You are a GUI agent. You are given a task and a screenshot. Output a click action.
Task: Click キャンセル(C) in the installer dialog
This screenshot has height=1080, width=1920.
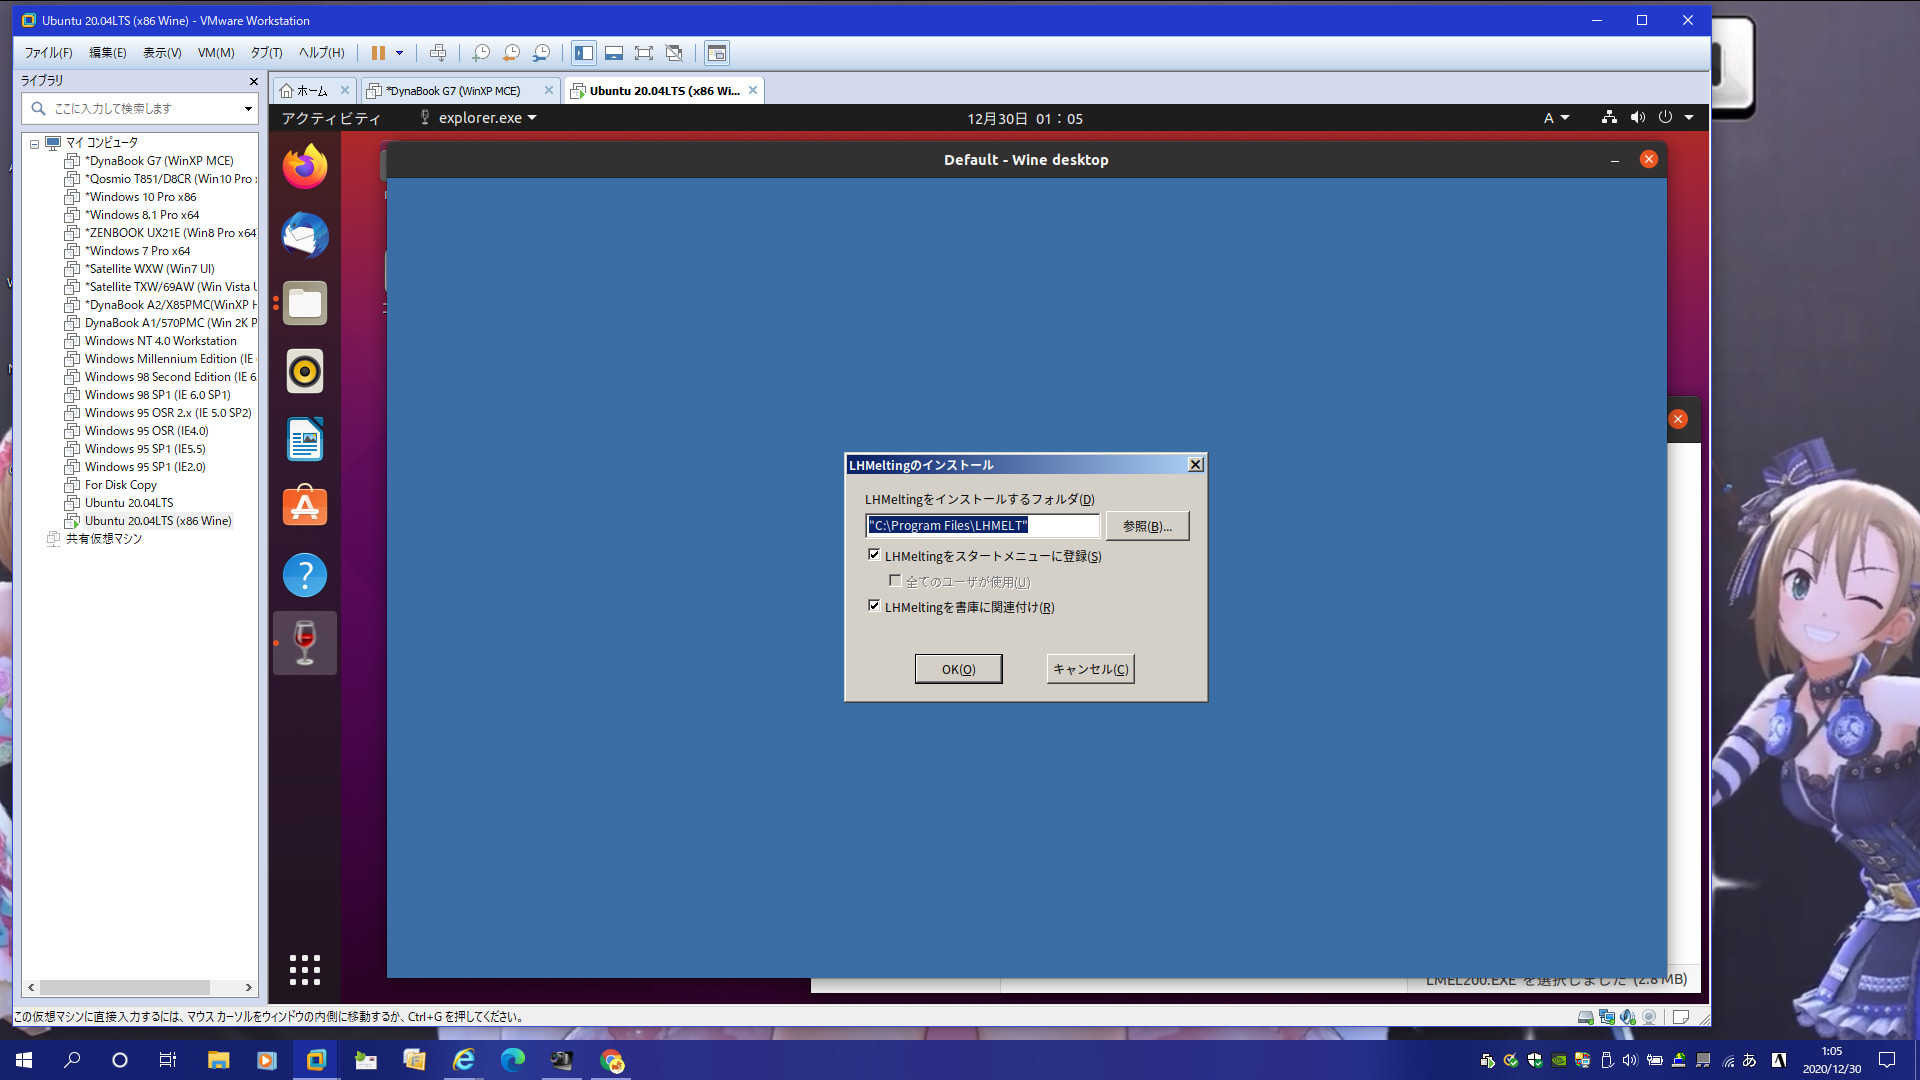coord(1090,669)
